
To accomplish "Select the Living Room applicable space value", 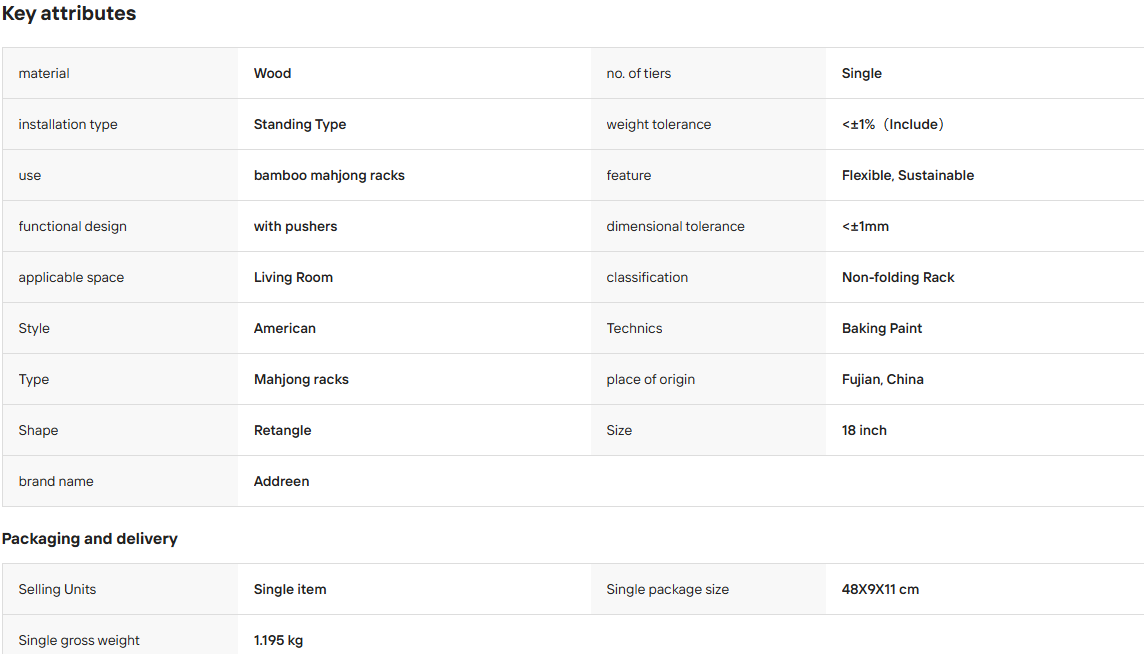I will coord(293,277).
